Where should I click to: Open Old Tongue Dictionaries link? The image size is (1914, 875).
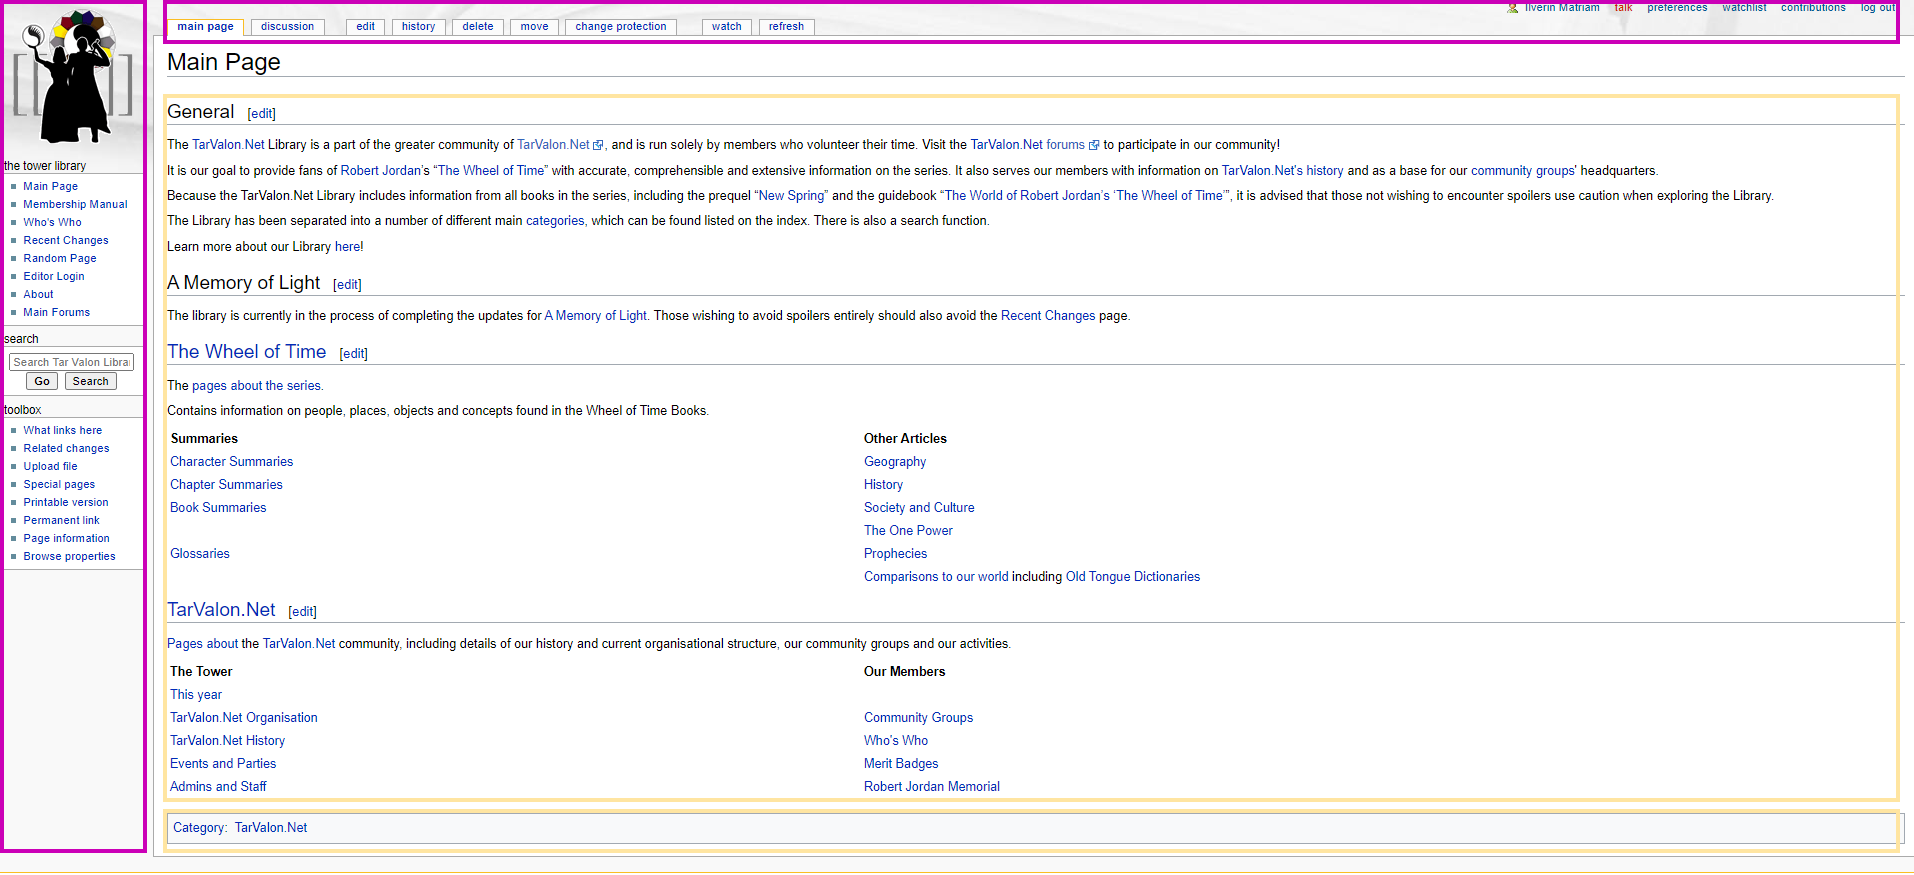pos(1132,577)
